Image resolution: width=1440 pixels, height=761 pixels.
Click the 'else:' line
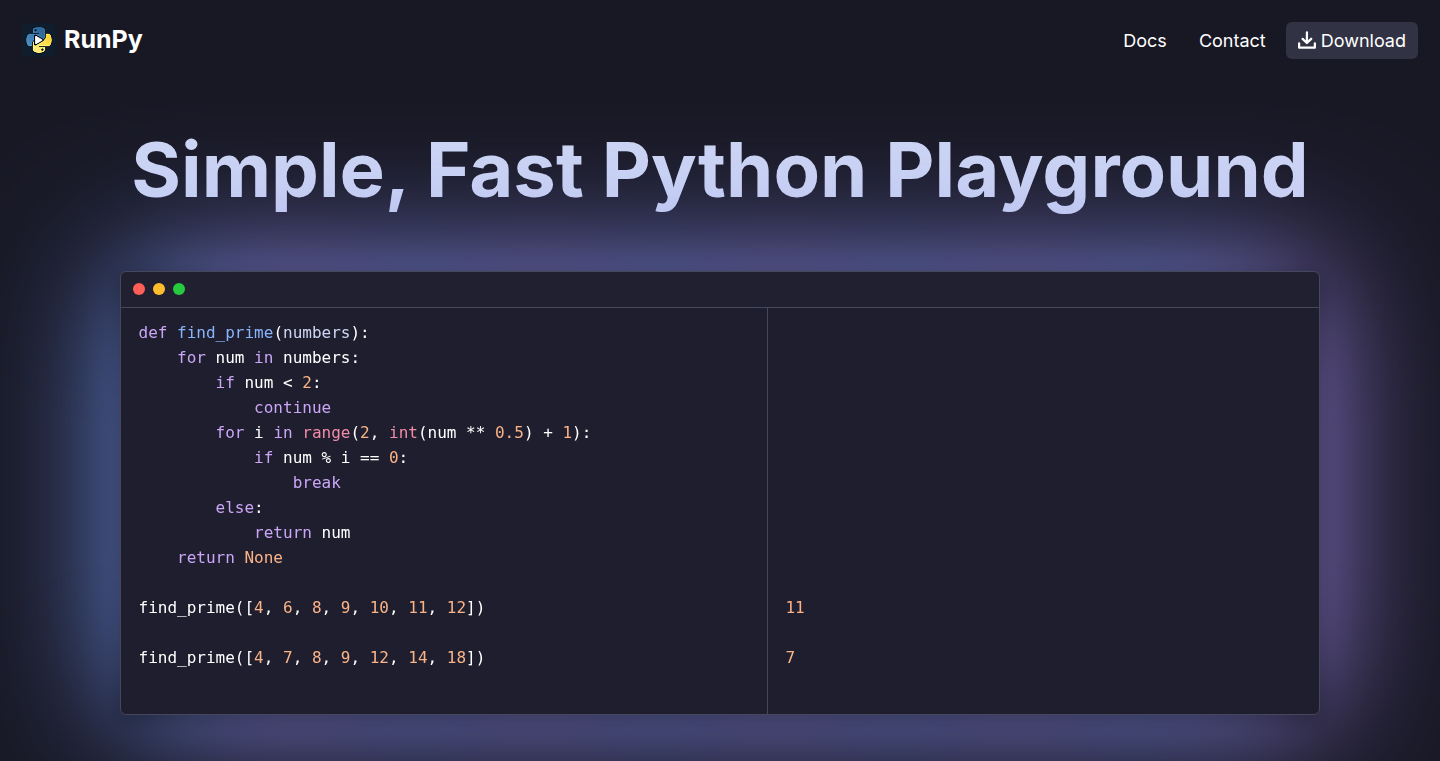(x=239, y=507)
